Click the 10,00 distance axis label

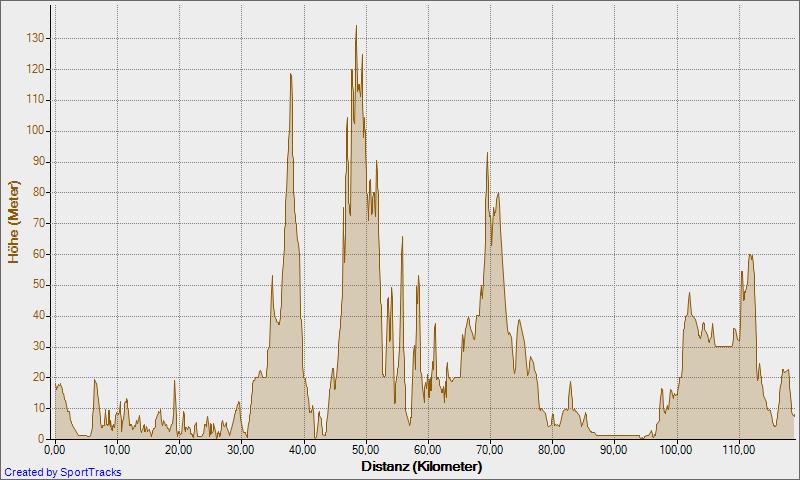coord(117,450)
